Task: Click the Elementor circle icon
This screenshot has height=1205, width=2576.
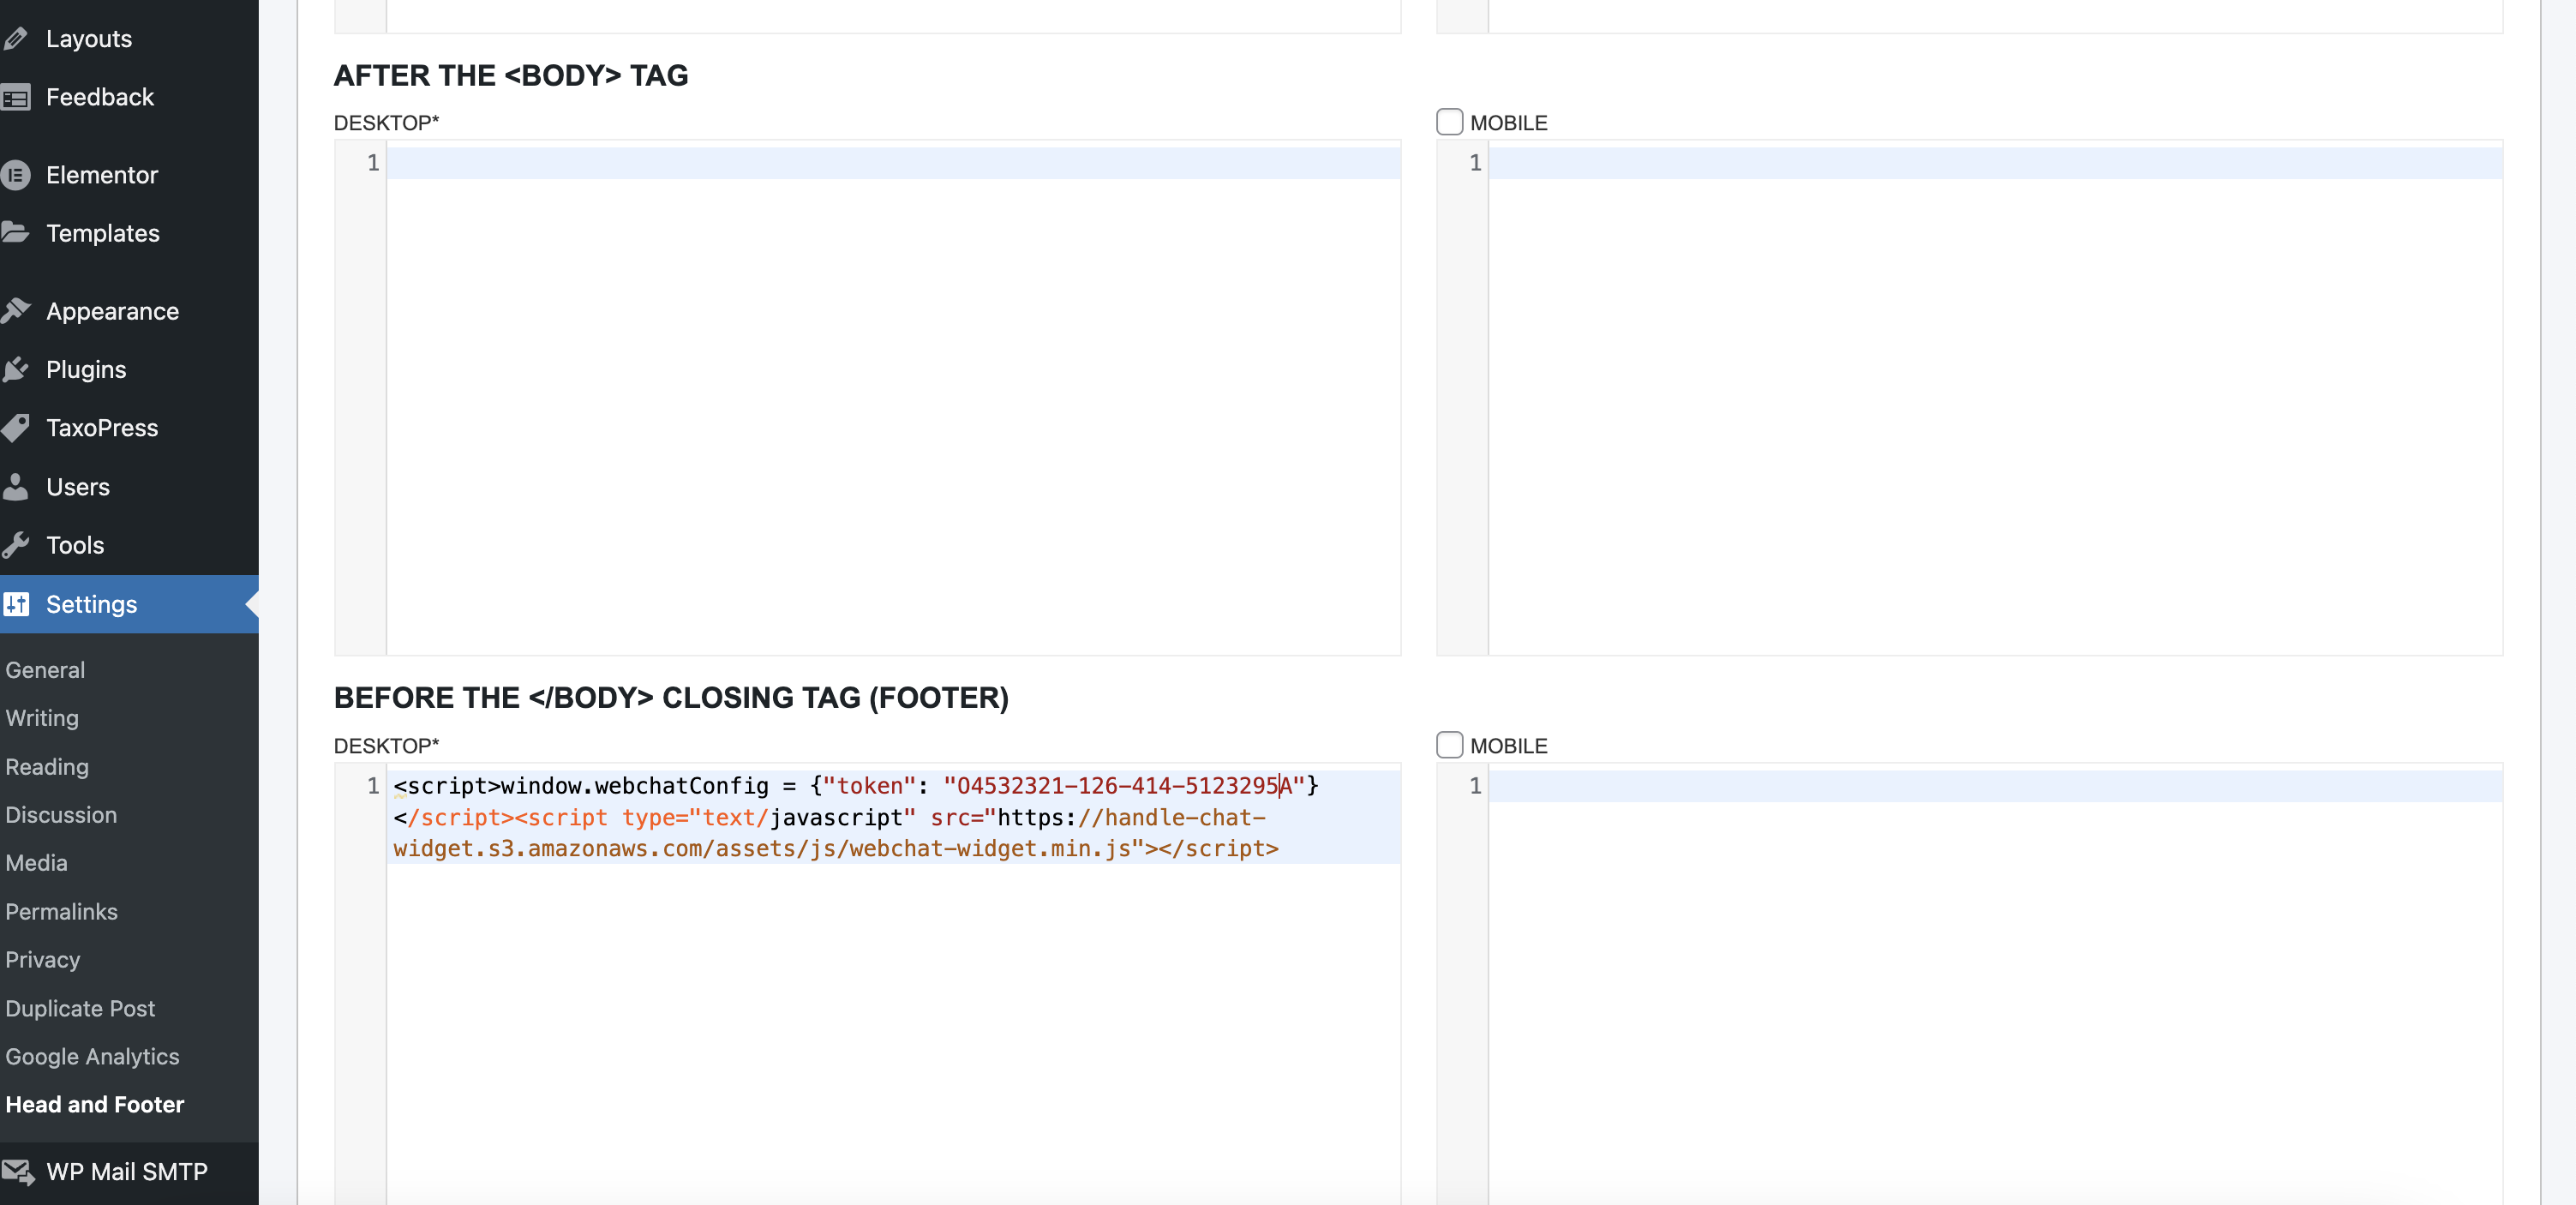Action: (x=15, y=175)
